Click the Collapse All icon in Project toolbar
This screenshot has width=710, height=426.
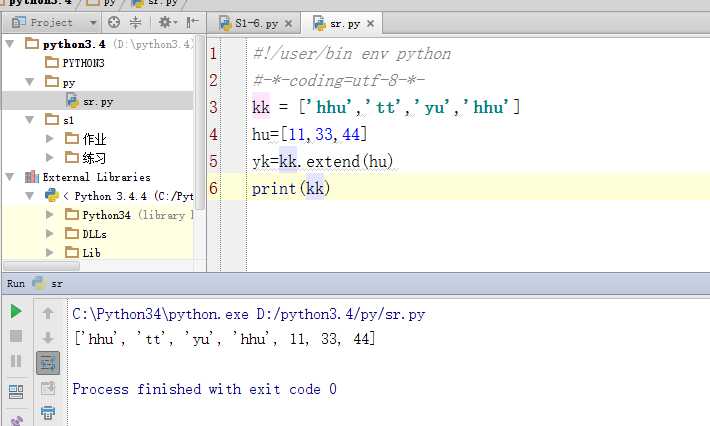(135, 22)
